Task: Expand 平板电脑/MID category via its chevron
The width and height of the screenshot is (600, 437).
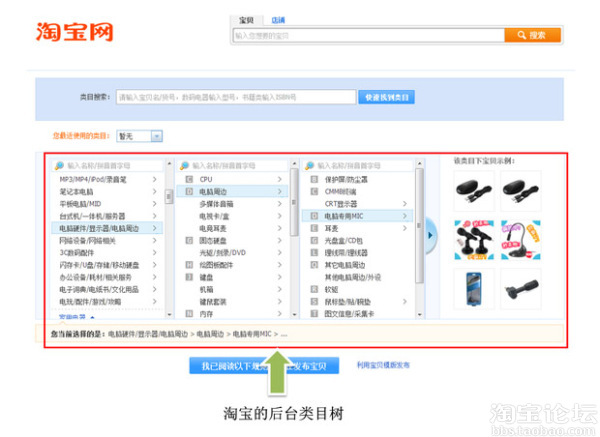Action: pyautogui.click(x=155, y=204)
